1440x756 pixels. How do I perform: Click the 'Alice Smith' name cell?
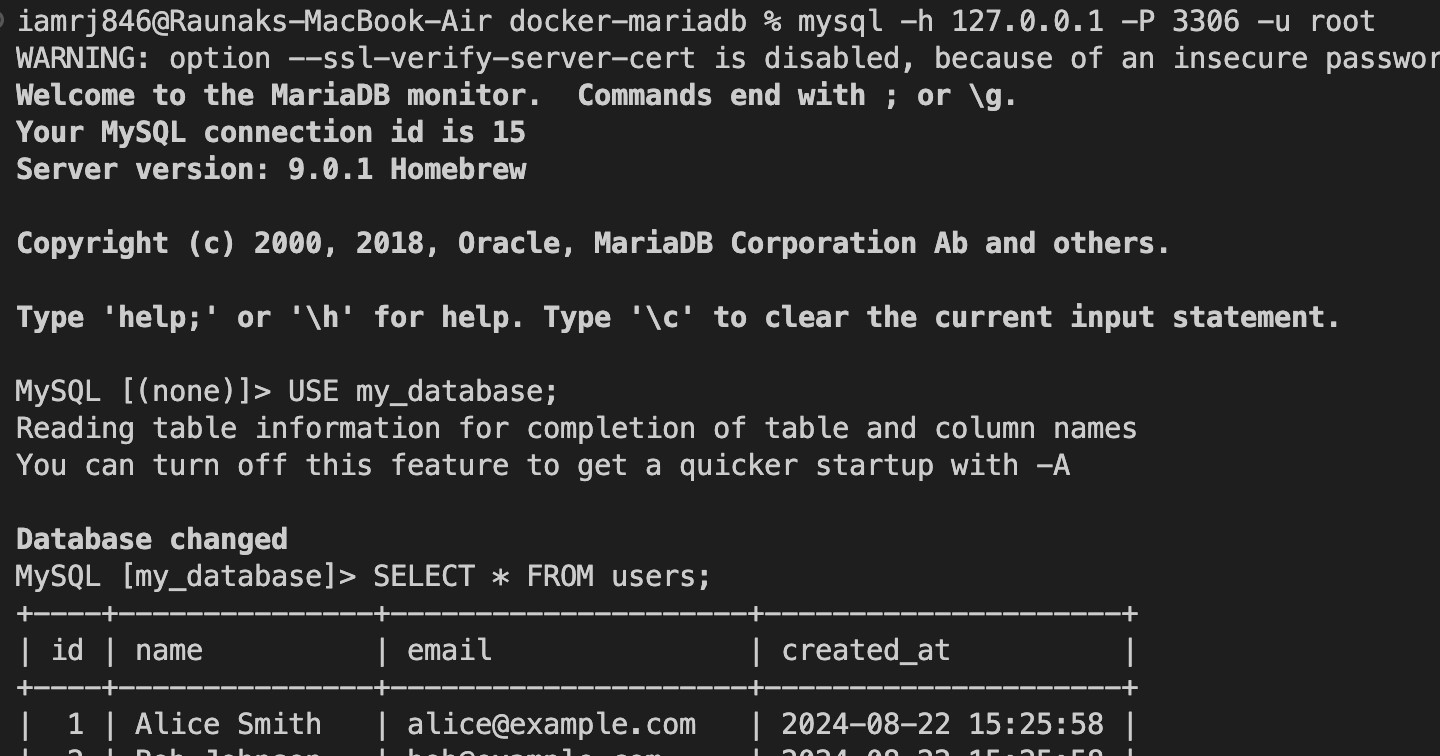[x=228, y=724]
